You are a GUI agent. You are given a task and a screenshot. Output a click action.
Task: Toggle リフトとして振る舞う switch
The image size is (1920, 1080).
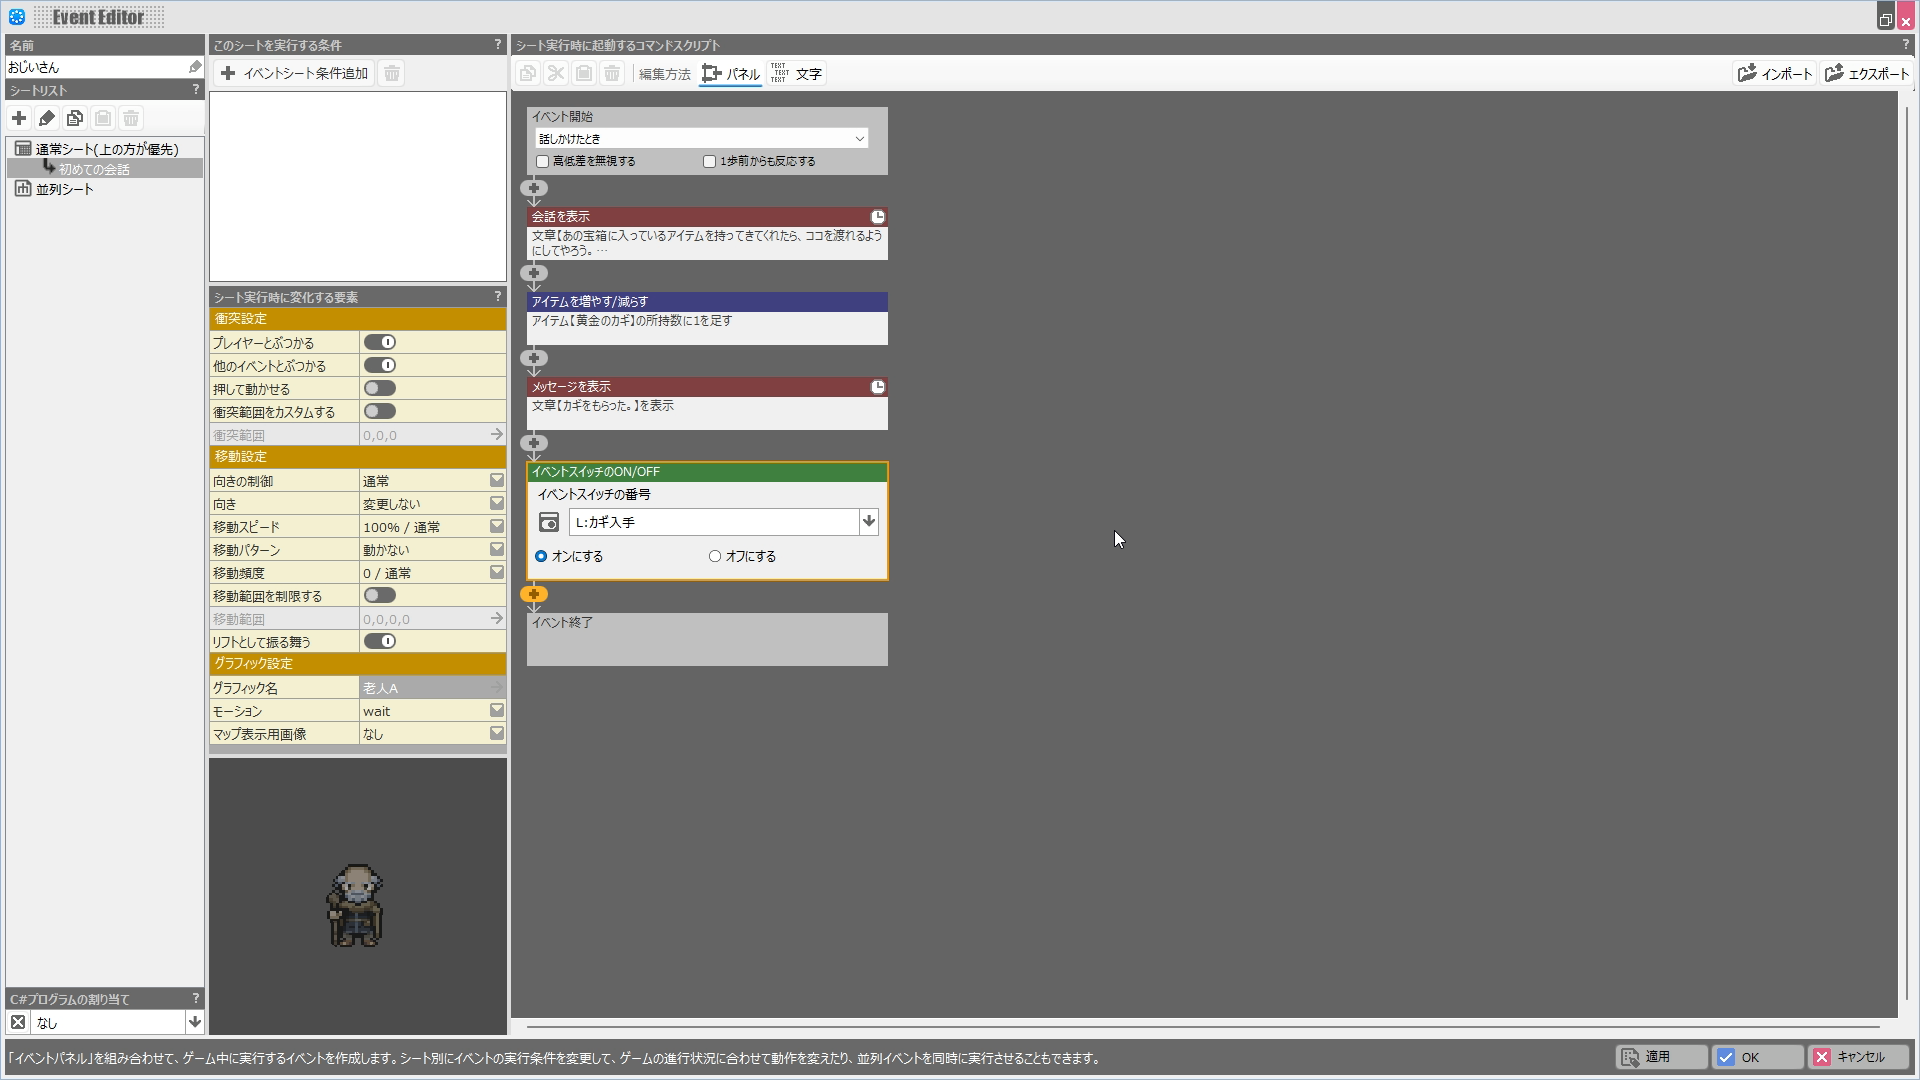(380, 641)
